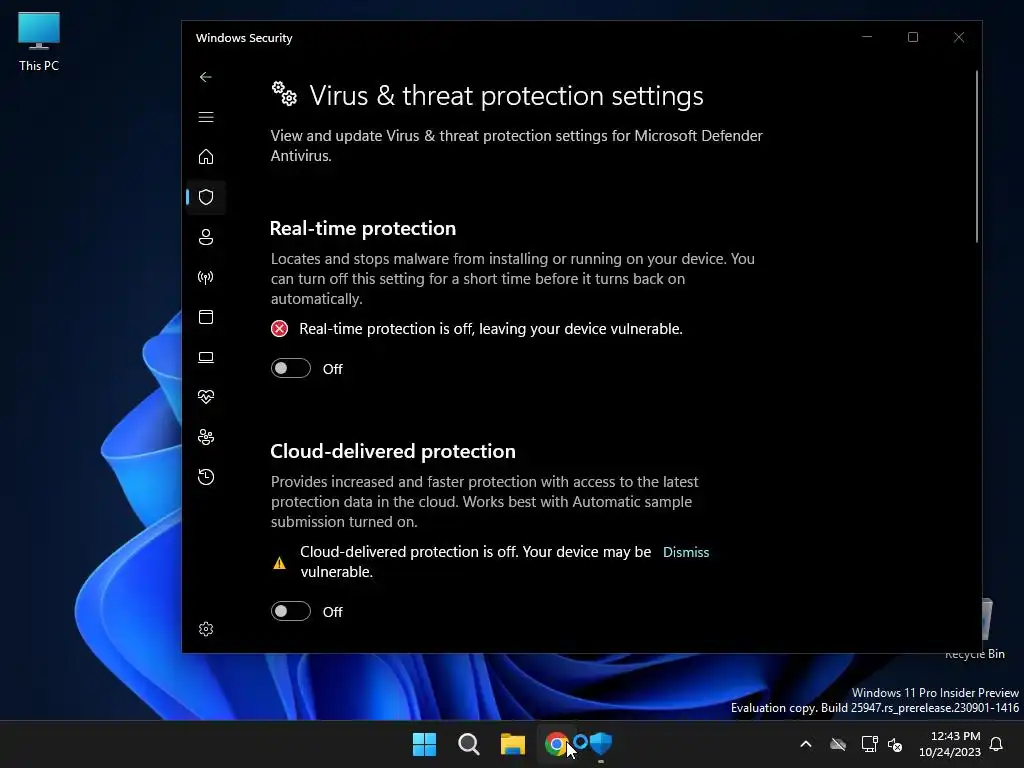
Task: Open Firewall & network protection icon
Action: [206, 278]
